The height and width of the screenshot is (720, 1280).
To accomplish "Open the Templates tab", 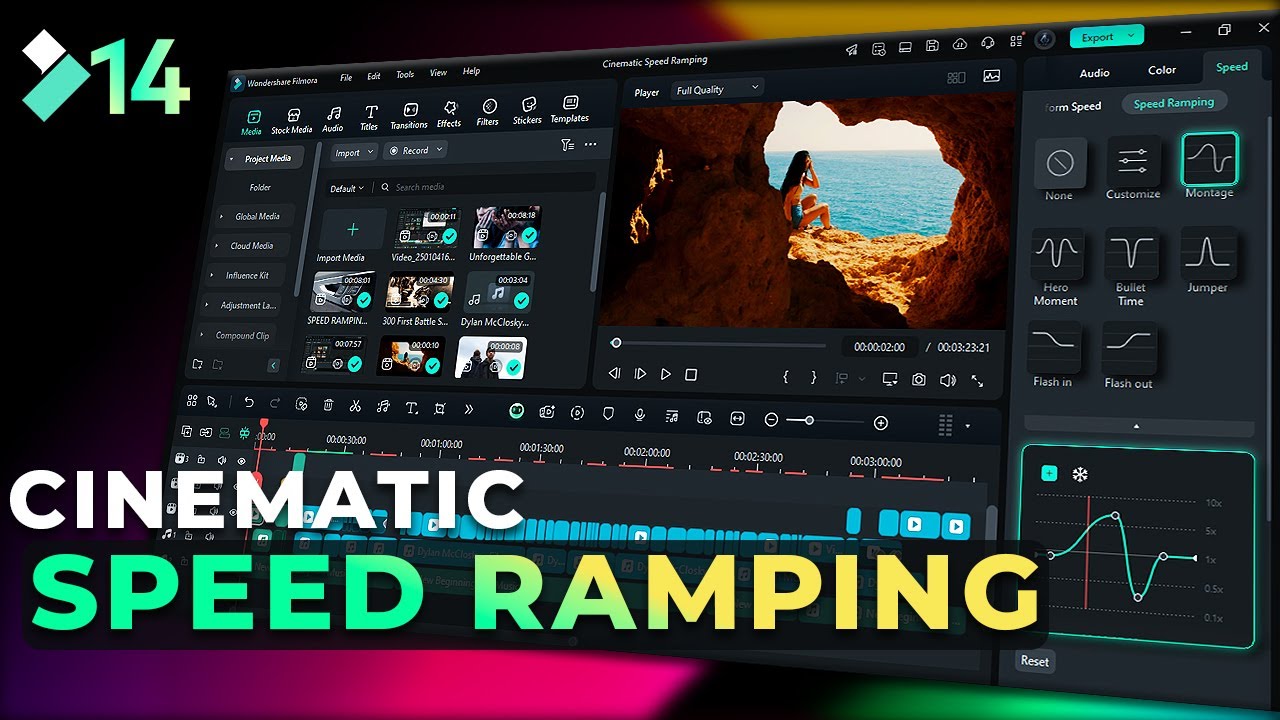I will [x=570, y=109].
